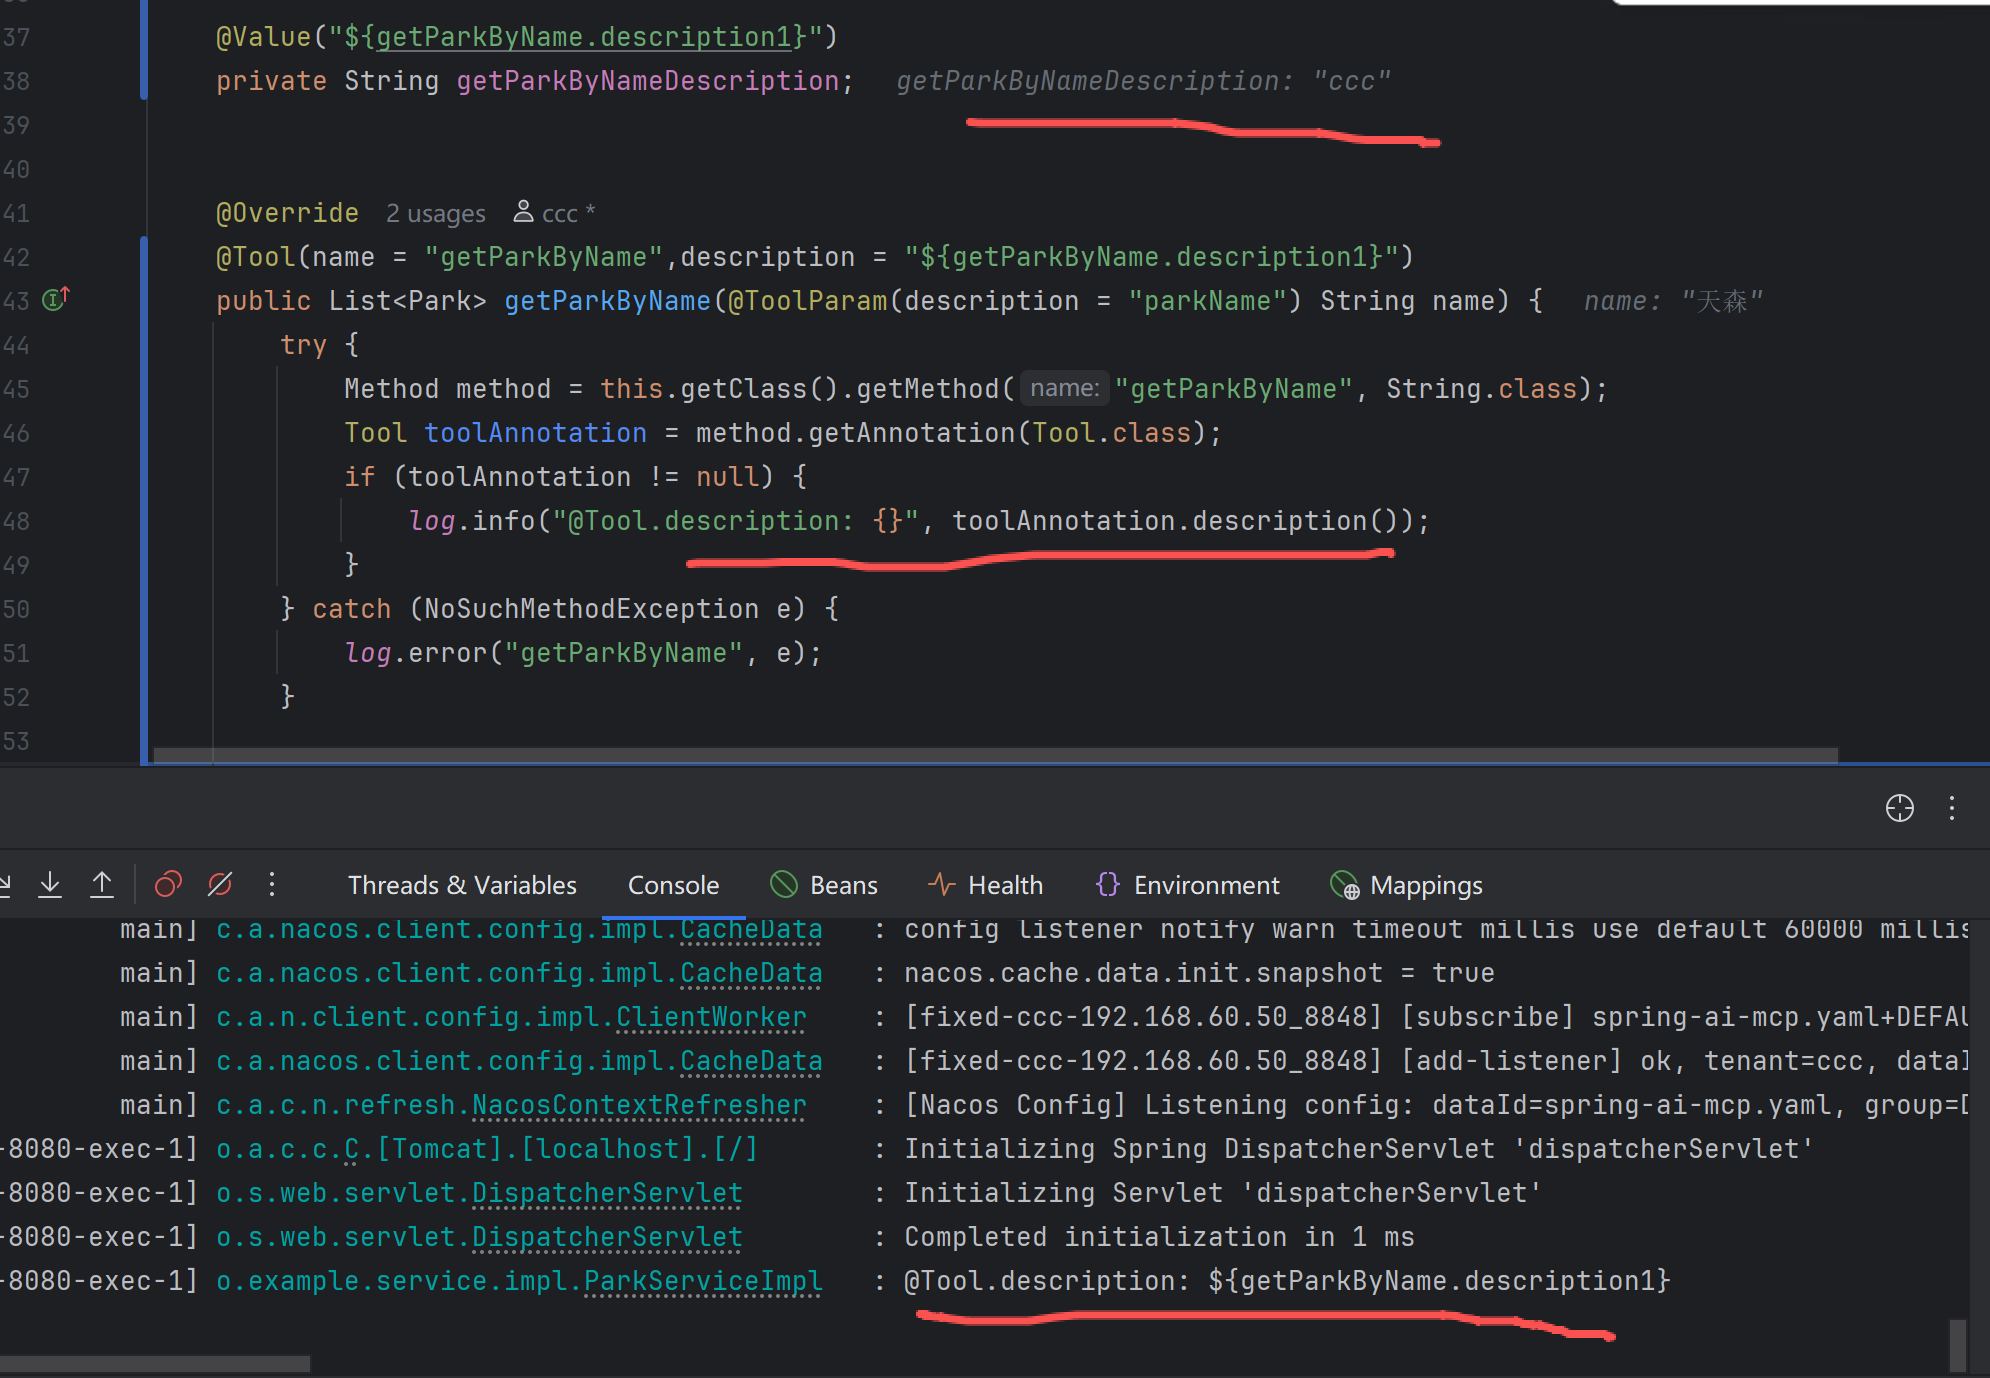Toggle Mute Breakpoints slashed circle icon
The height and width of the screenshot is (1378, 1990).
tap(220, 884)
